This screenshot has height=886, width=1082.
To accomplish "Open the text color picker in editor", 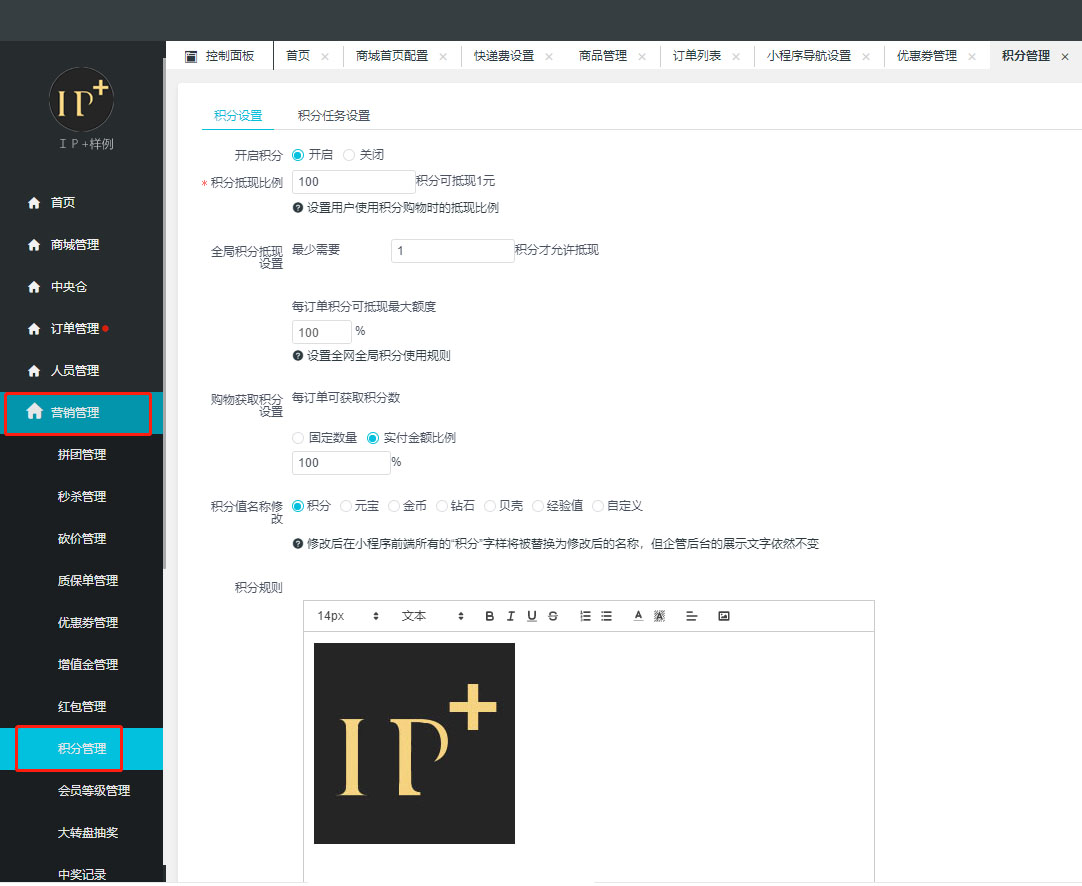I will point(638,616).
